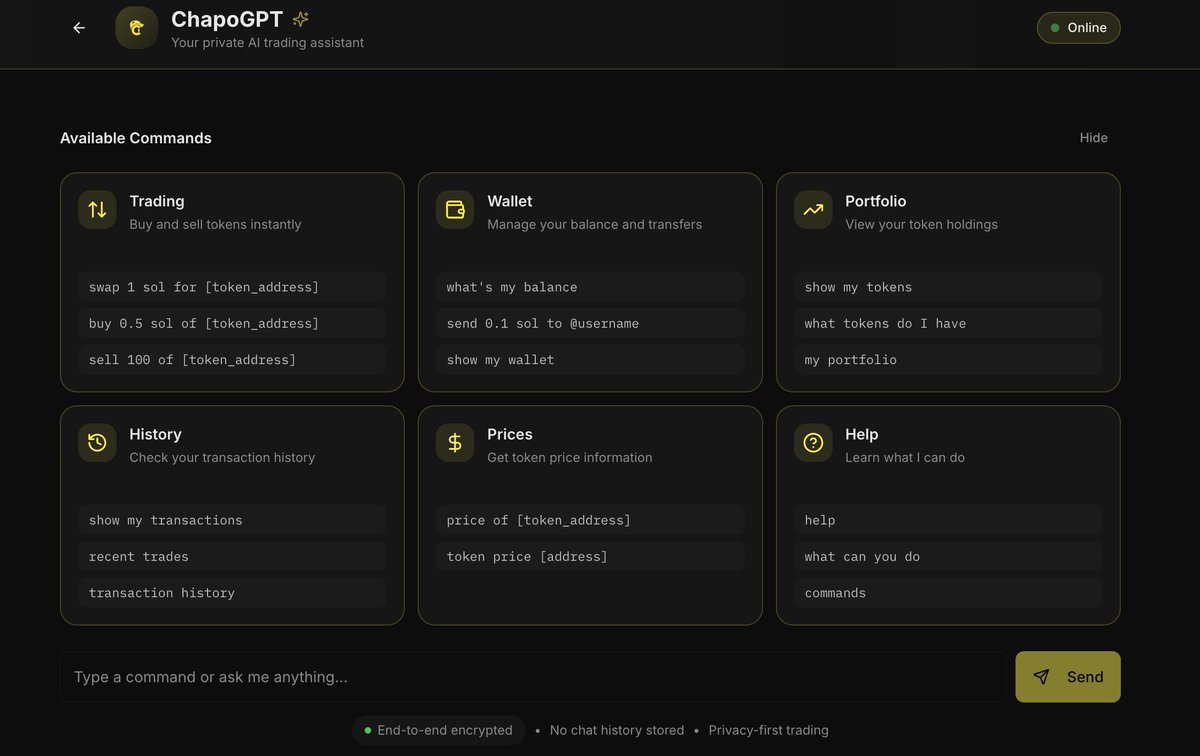Select "swap 1 sol for [token_address]" command

pyautogui.click(x=232, y=287)
